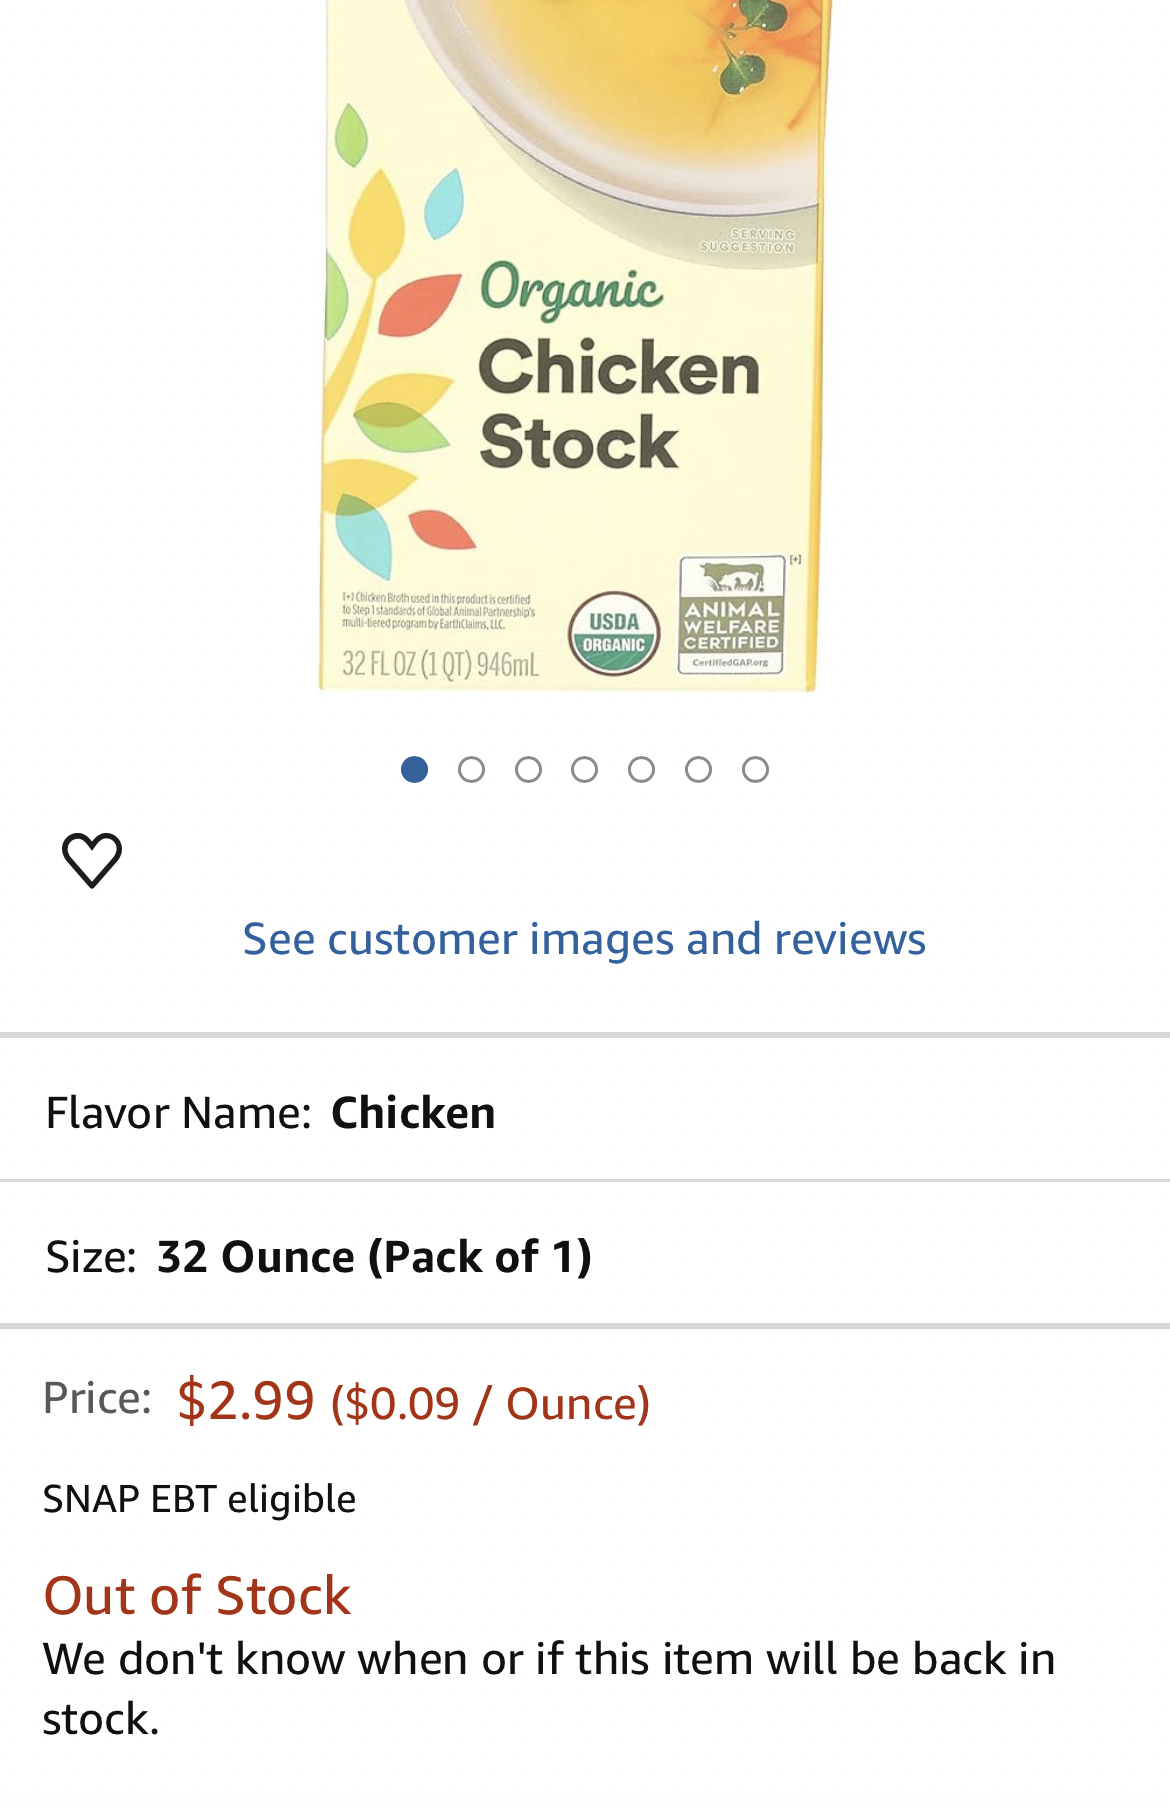1170x1806 pixels.
Task: Jump to the last image carousel dot
Action: coord(756,769)
